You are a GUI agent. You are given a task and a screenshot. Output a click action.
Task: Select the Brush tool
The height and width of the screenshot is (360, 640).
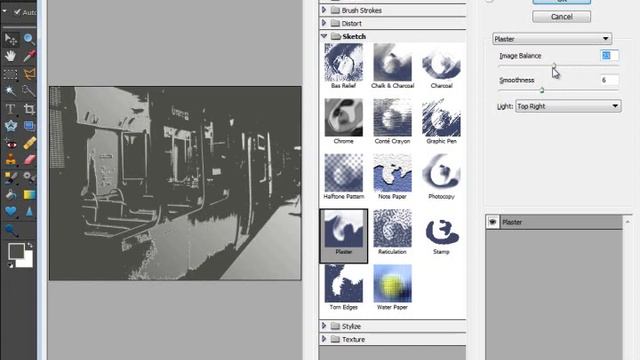(x=11, y=177)
